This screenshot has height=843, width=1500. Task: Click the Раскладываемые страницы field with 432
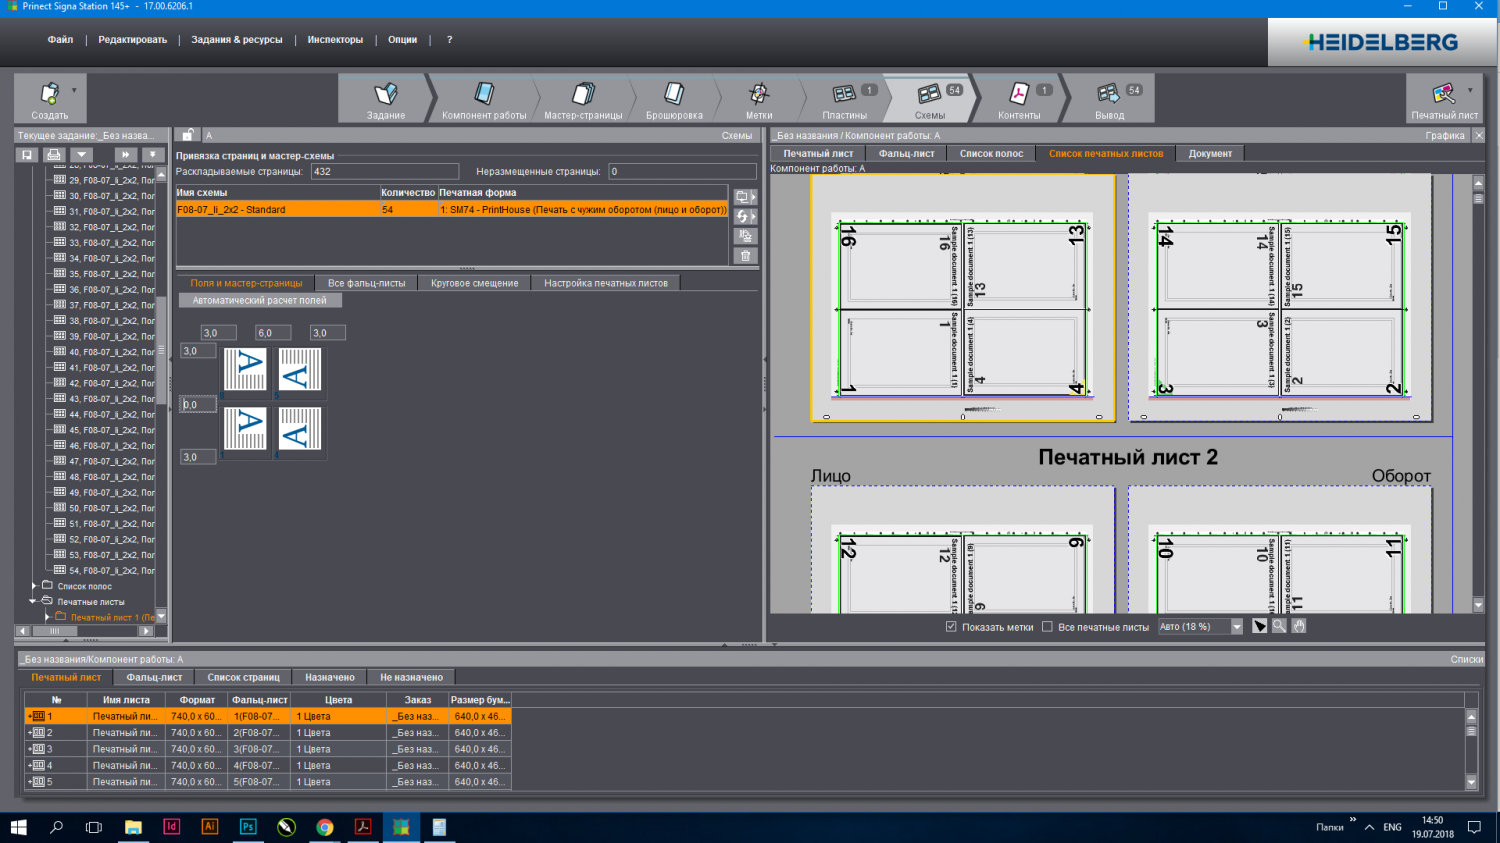384,172
